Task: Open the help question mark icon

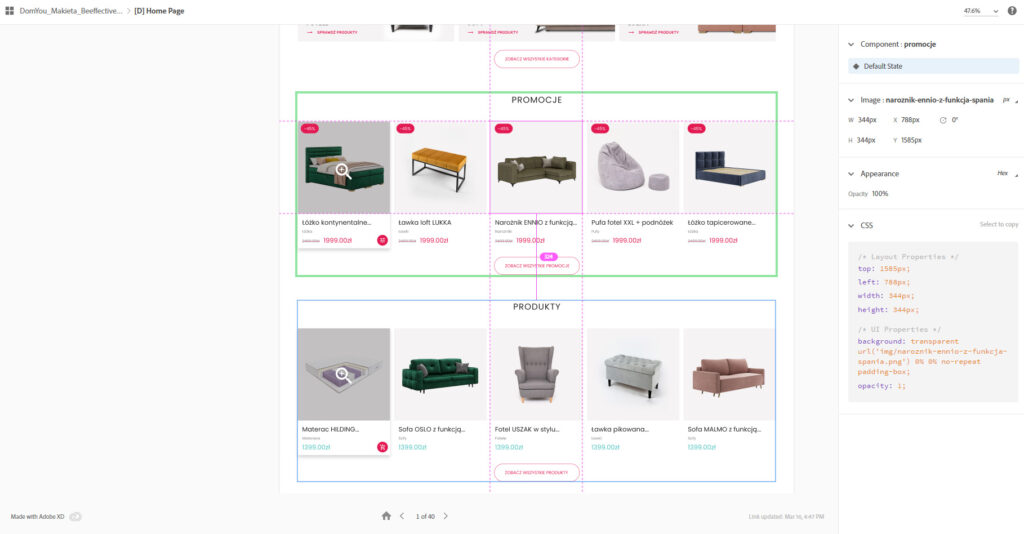Action: click(1012, 10)
